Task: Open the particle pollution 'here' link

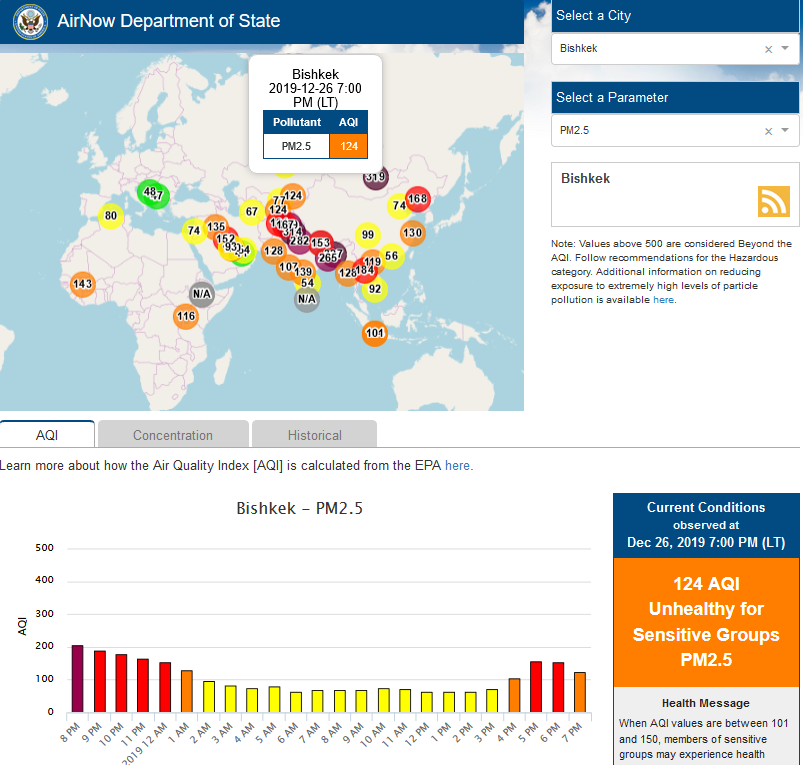Action: [663, 300]
